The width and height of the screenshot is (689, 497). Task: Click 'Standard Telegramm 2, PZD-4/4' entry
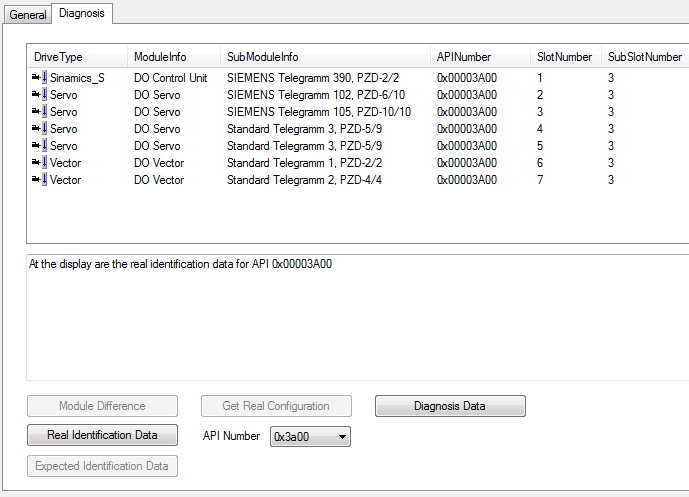(305, 180)
